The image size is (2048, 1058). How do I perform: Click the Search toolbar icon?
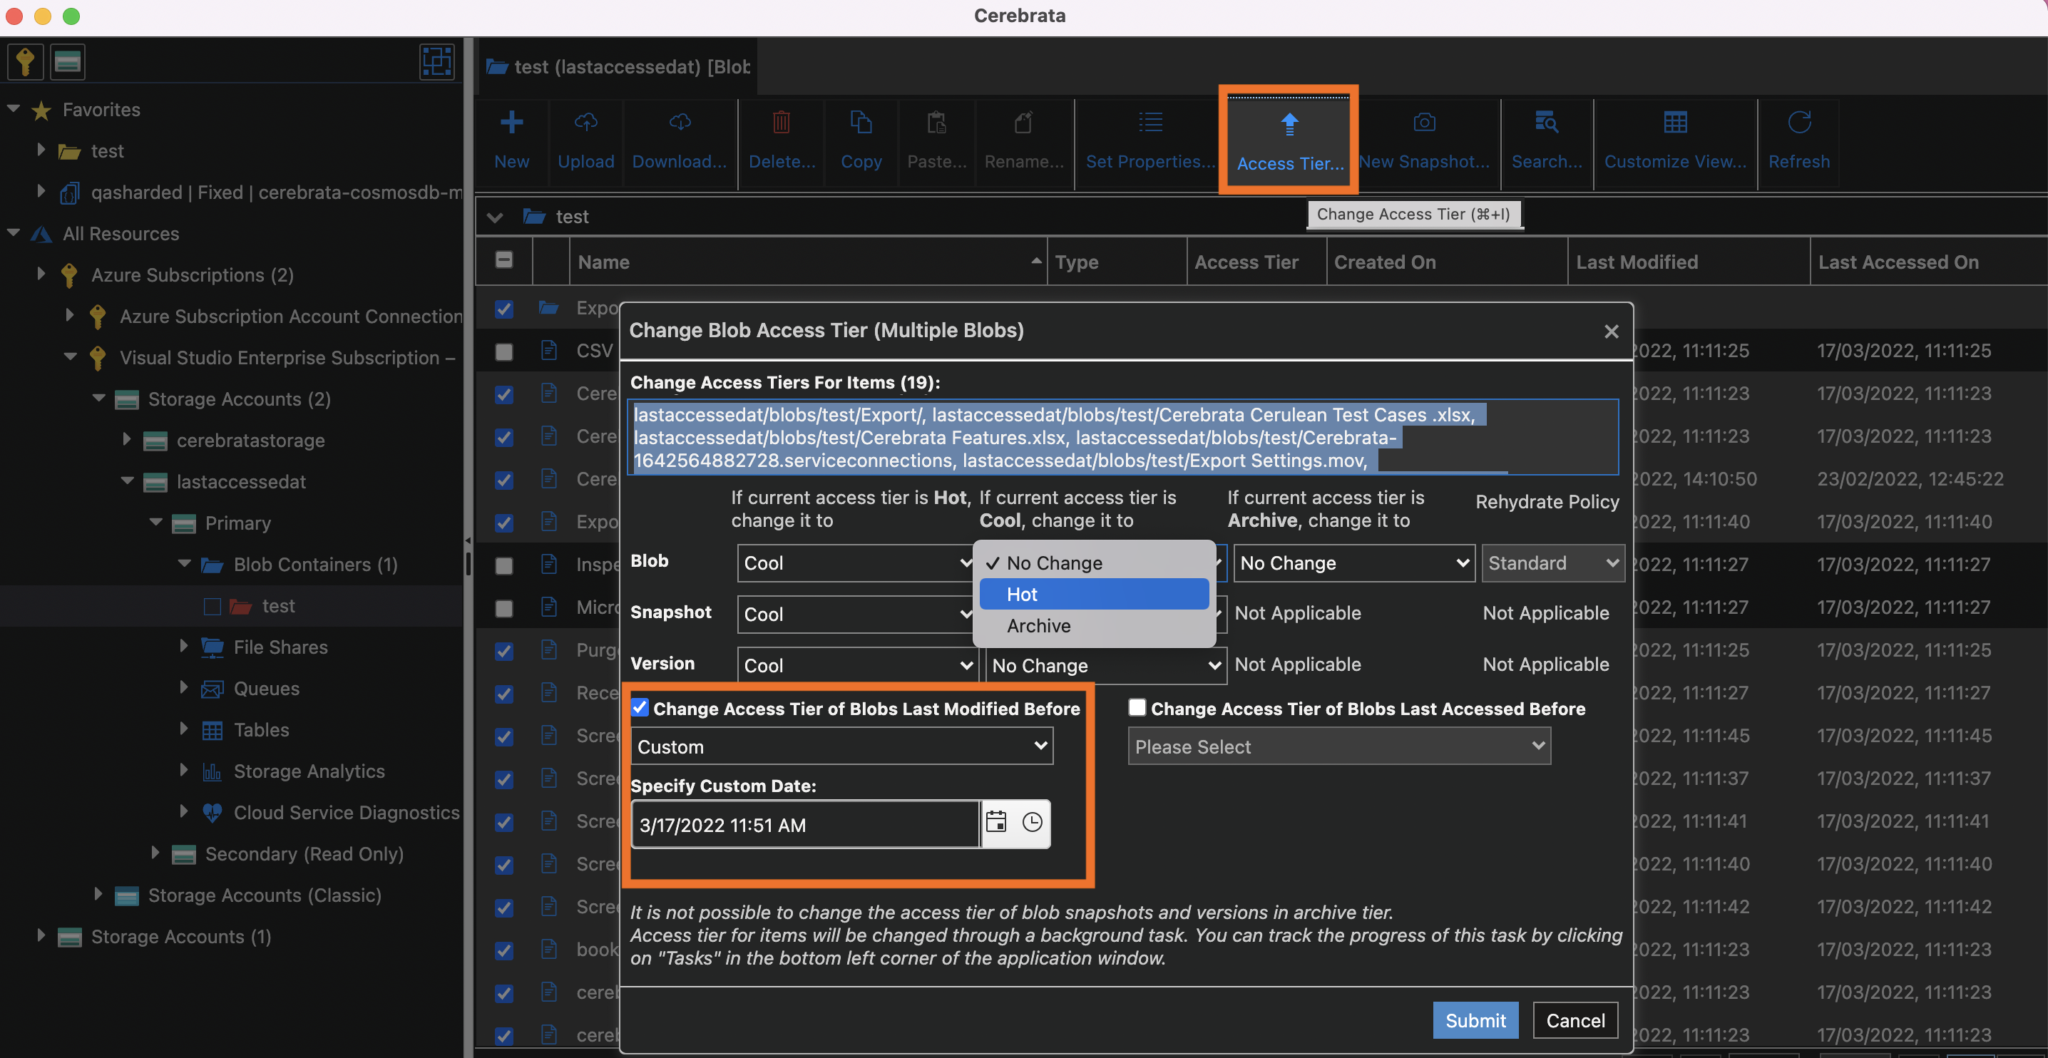click(x=1545, y=140)
